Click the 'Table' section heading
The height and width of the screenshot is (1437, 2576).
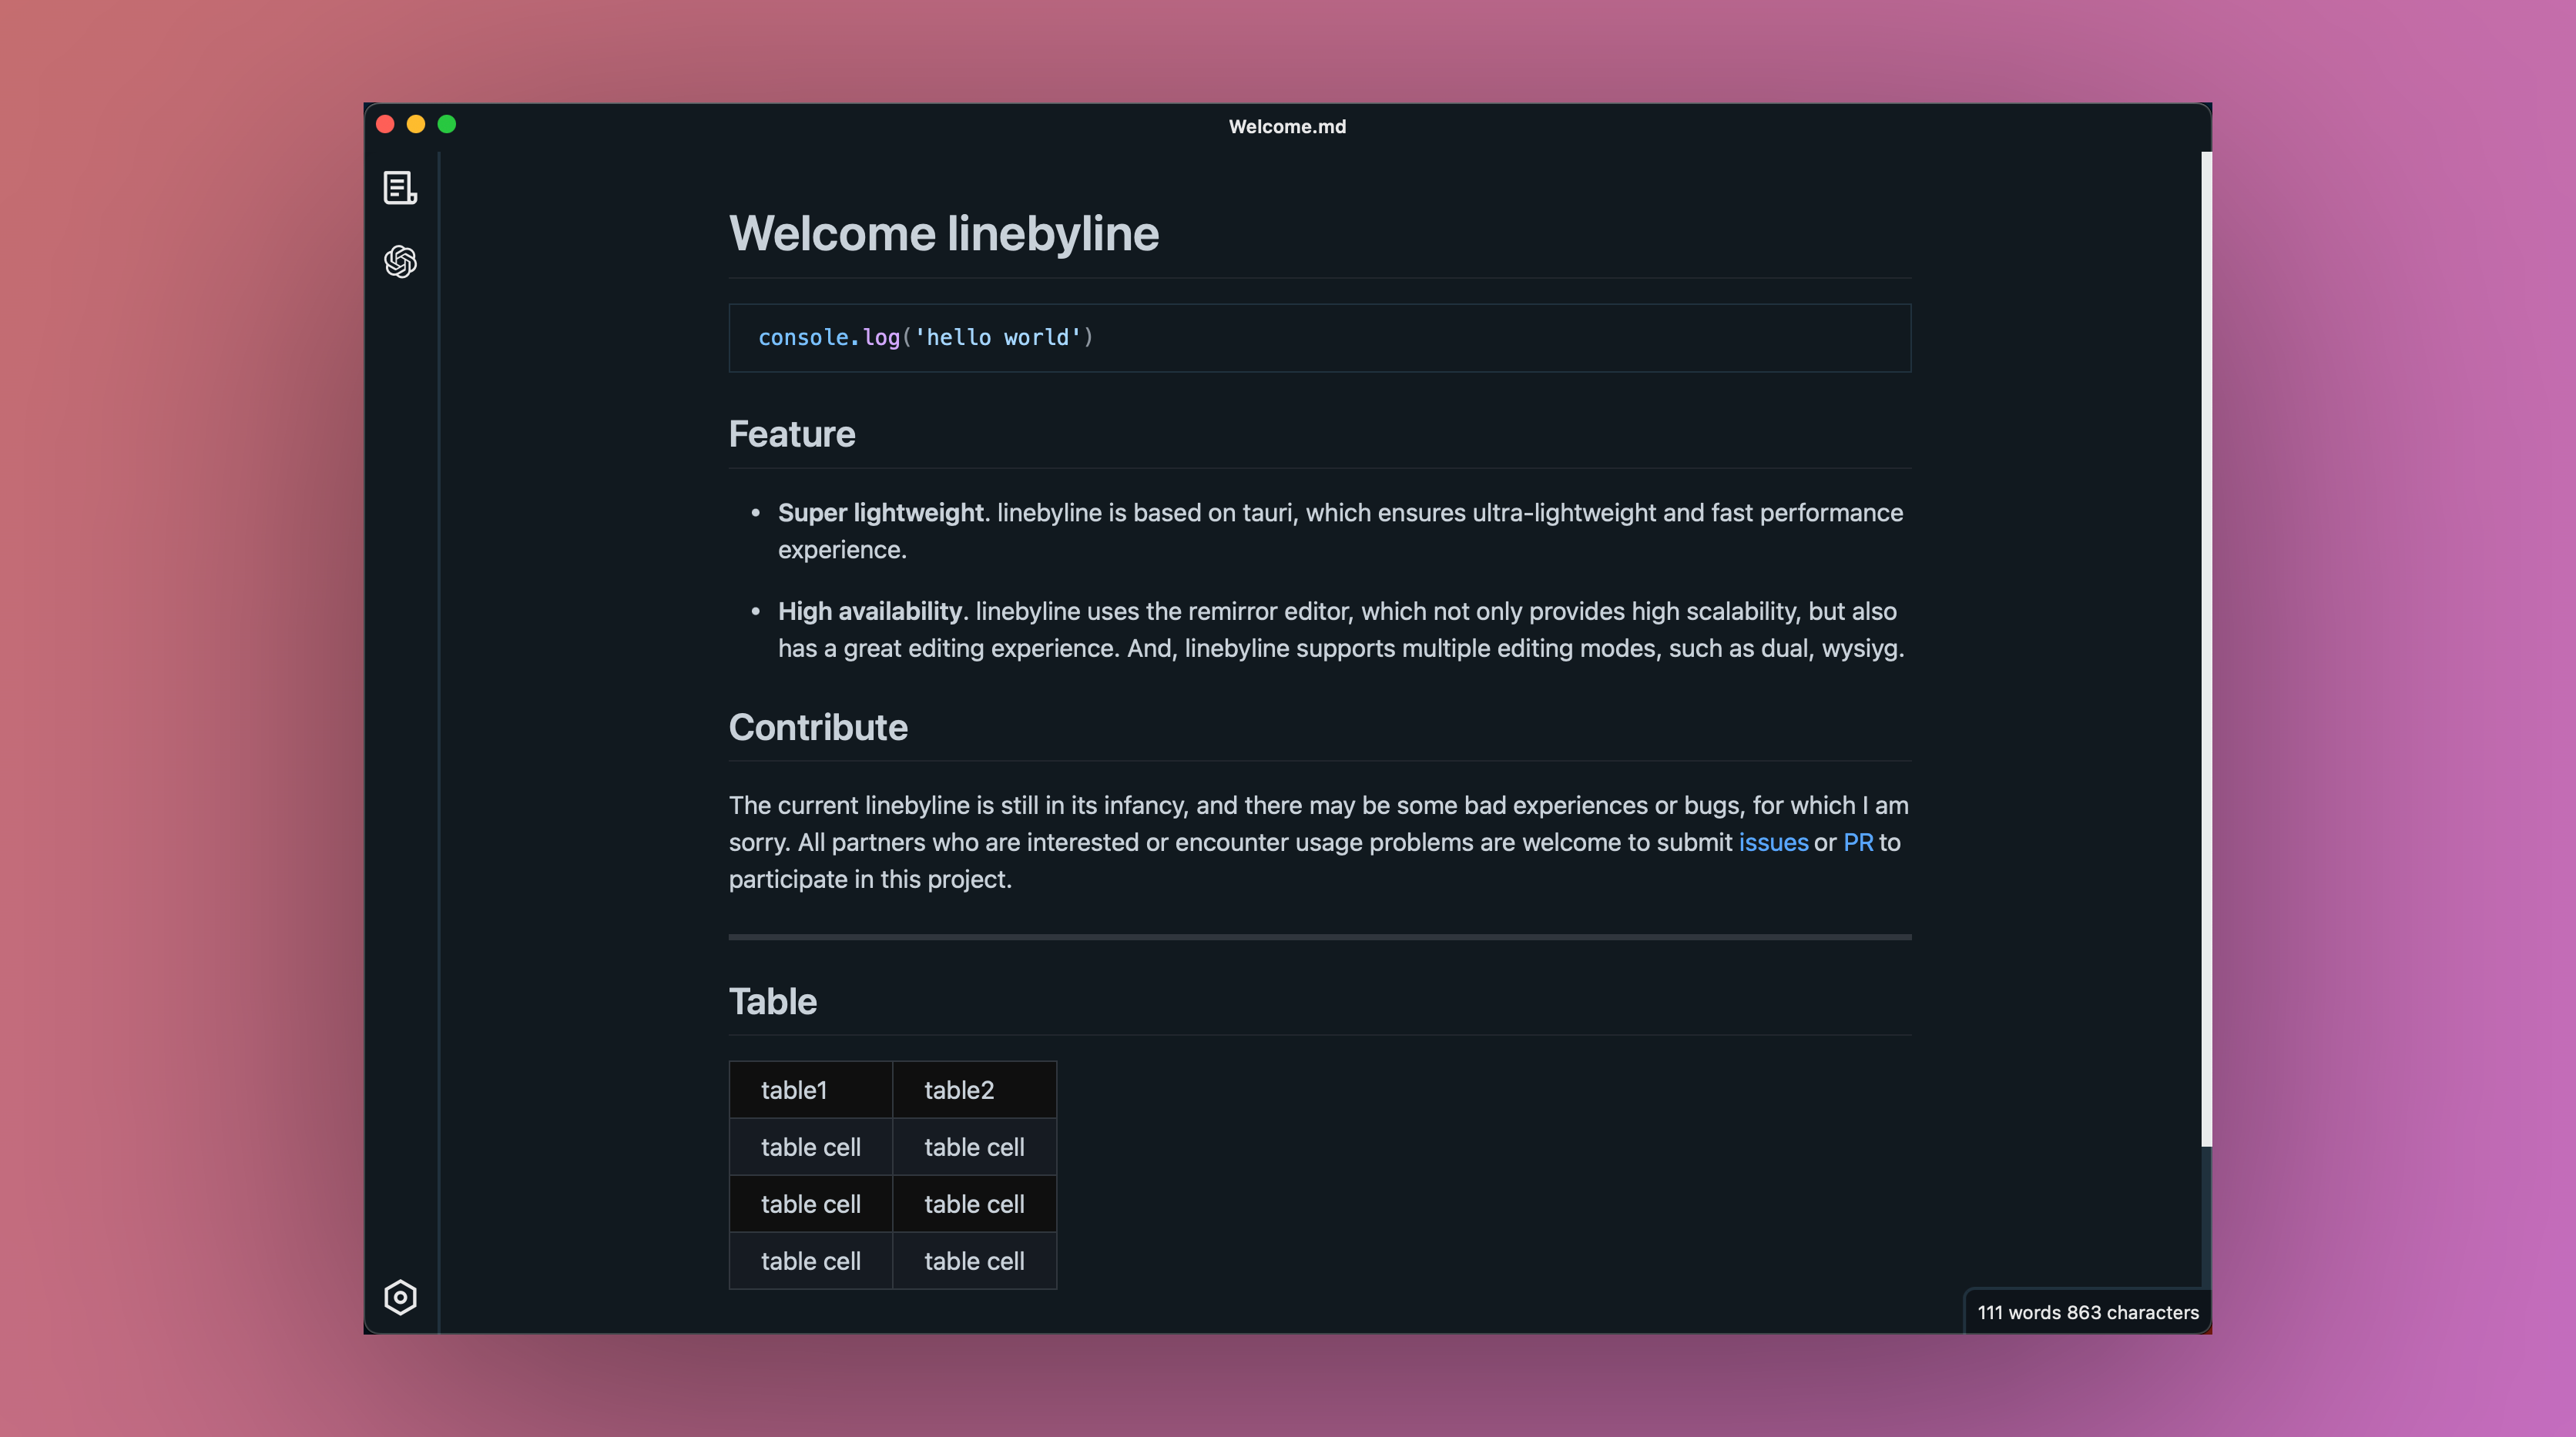(772, 1001)
